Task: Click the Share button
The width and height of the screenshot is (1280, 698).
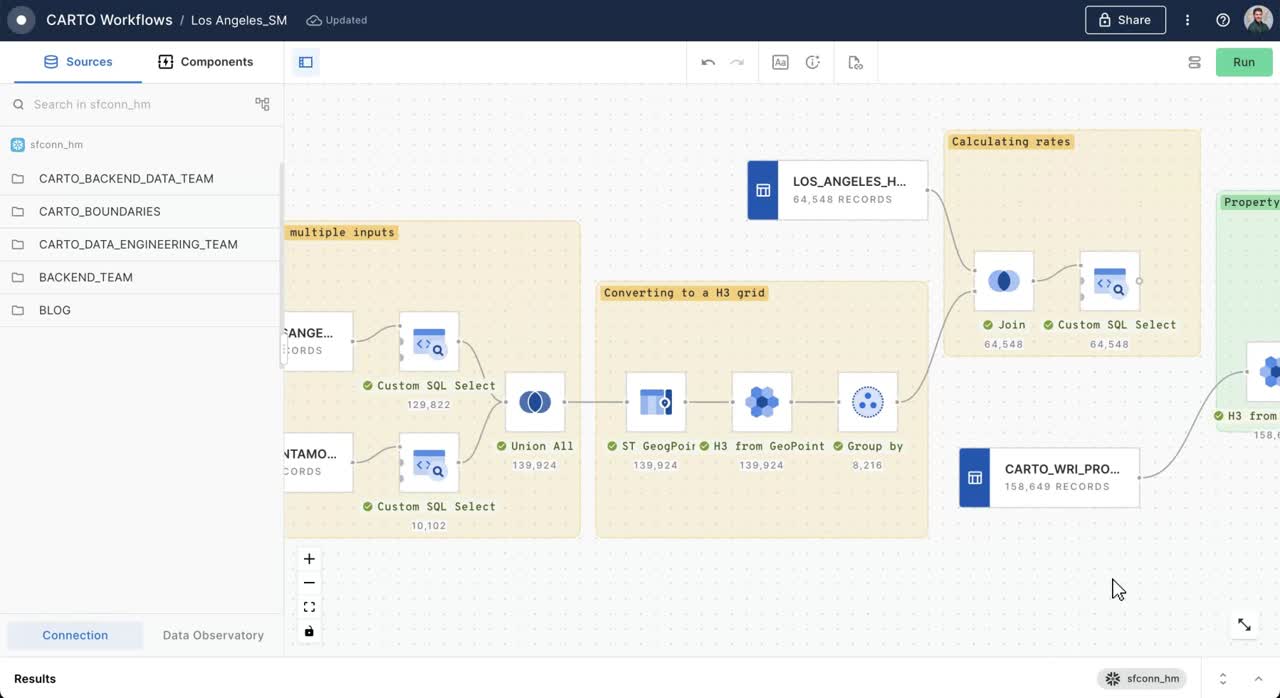Action: pyautogui.click(x=1125, y=19)
